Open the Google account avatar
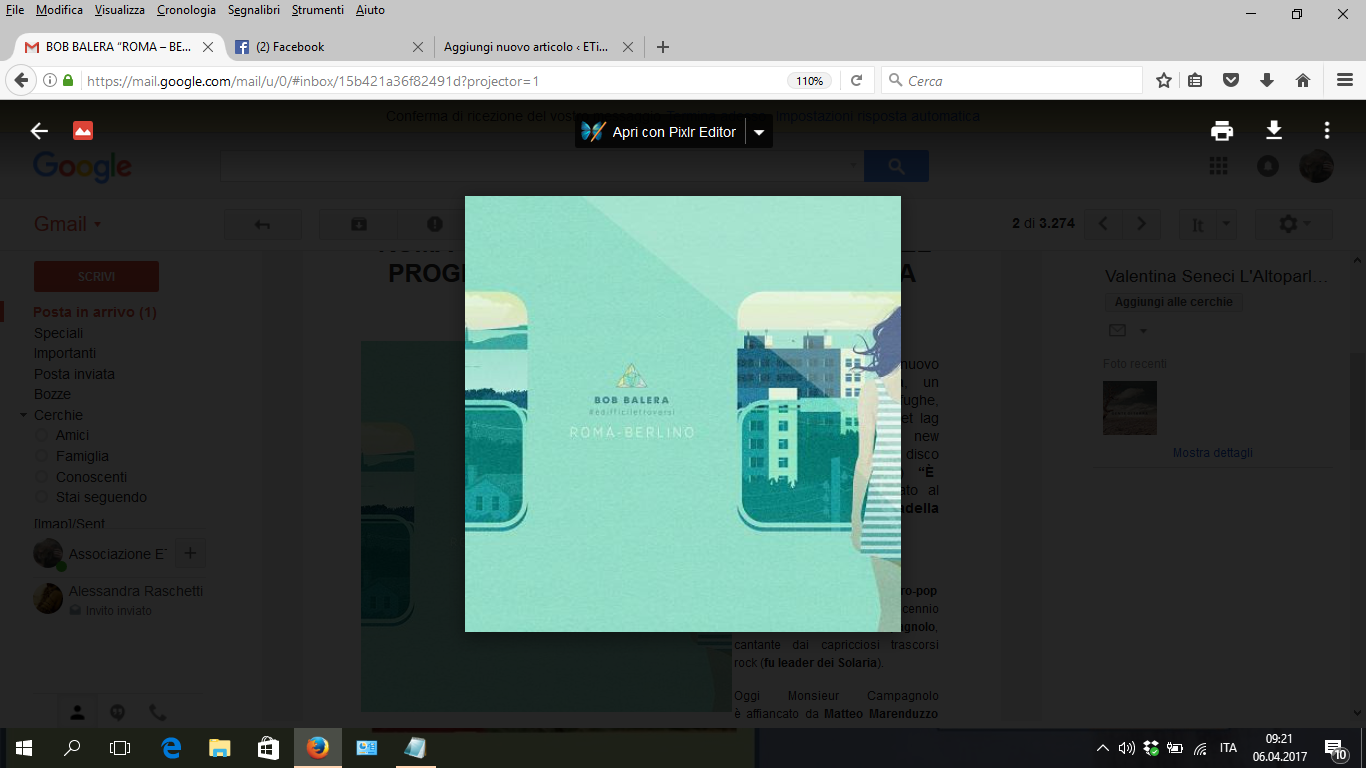 tap(1316, 166)
